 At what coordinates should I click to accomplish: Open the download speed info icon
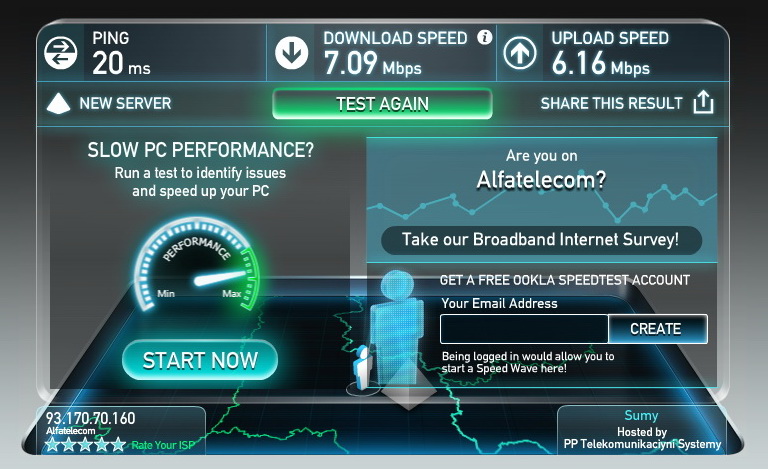pyautogui.click(x=484, y=37)
